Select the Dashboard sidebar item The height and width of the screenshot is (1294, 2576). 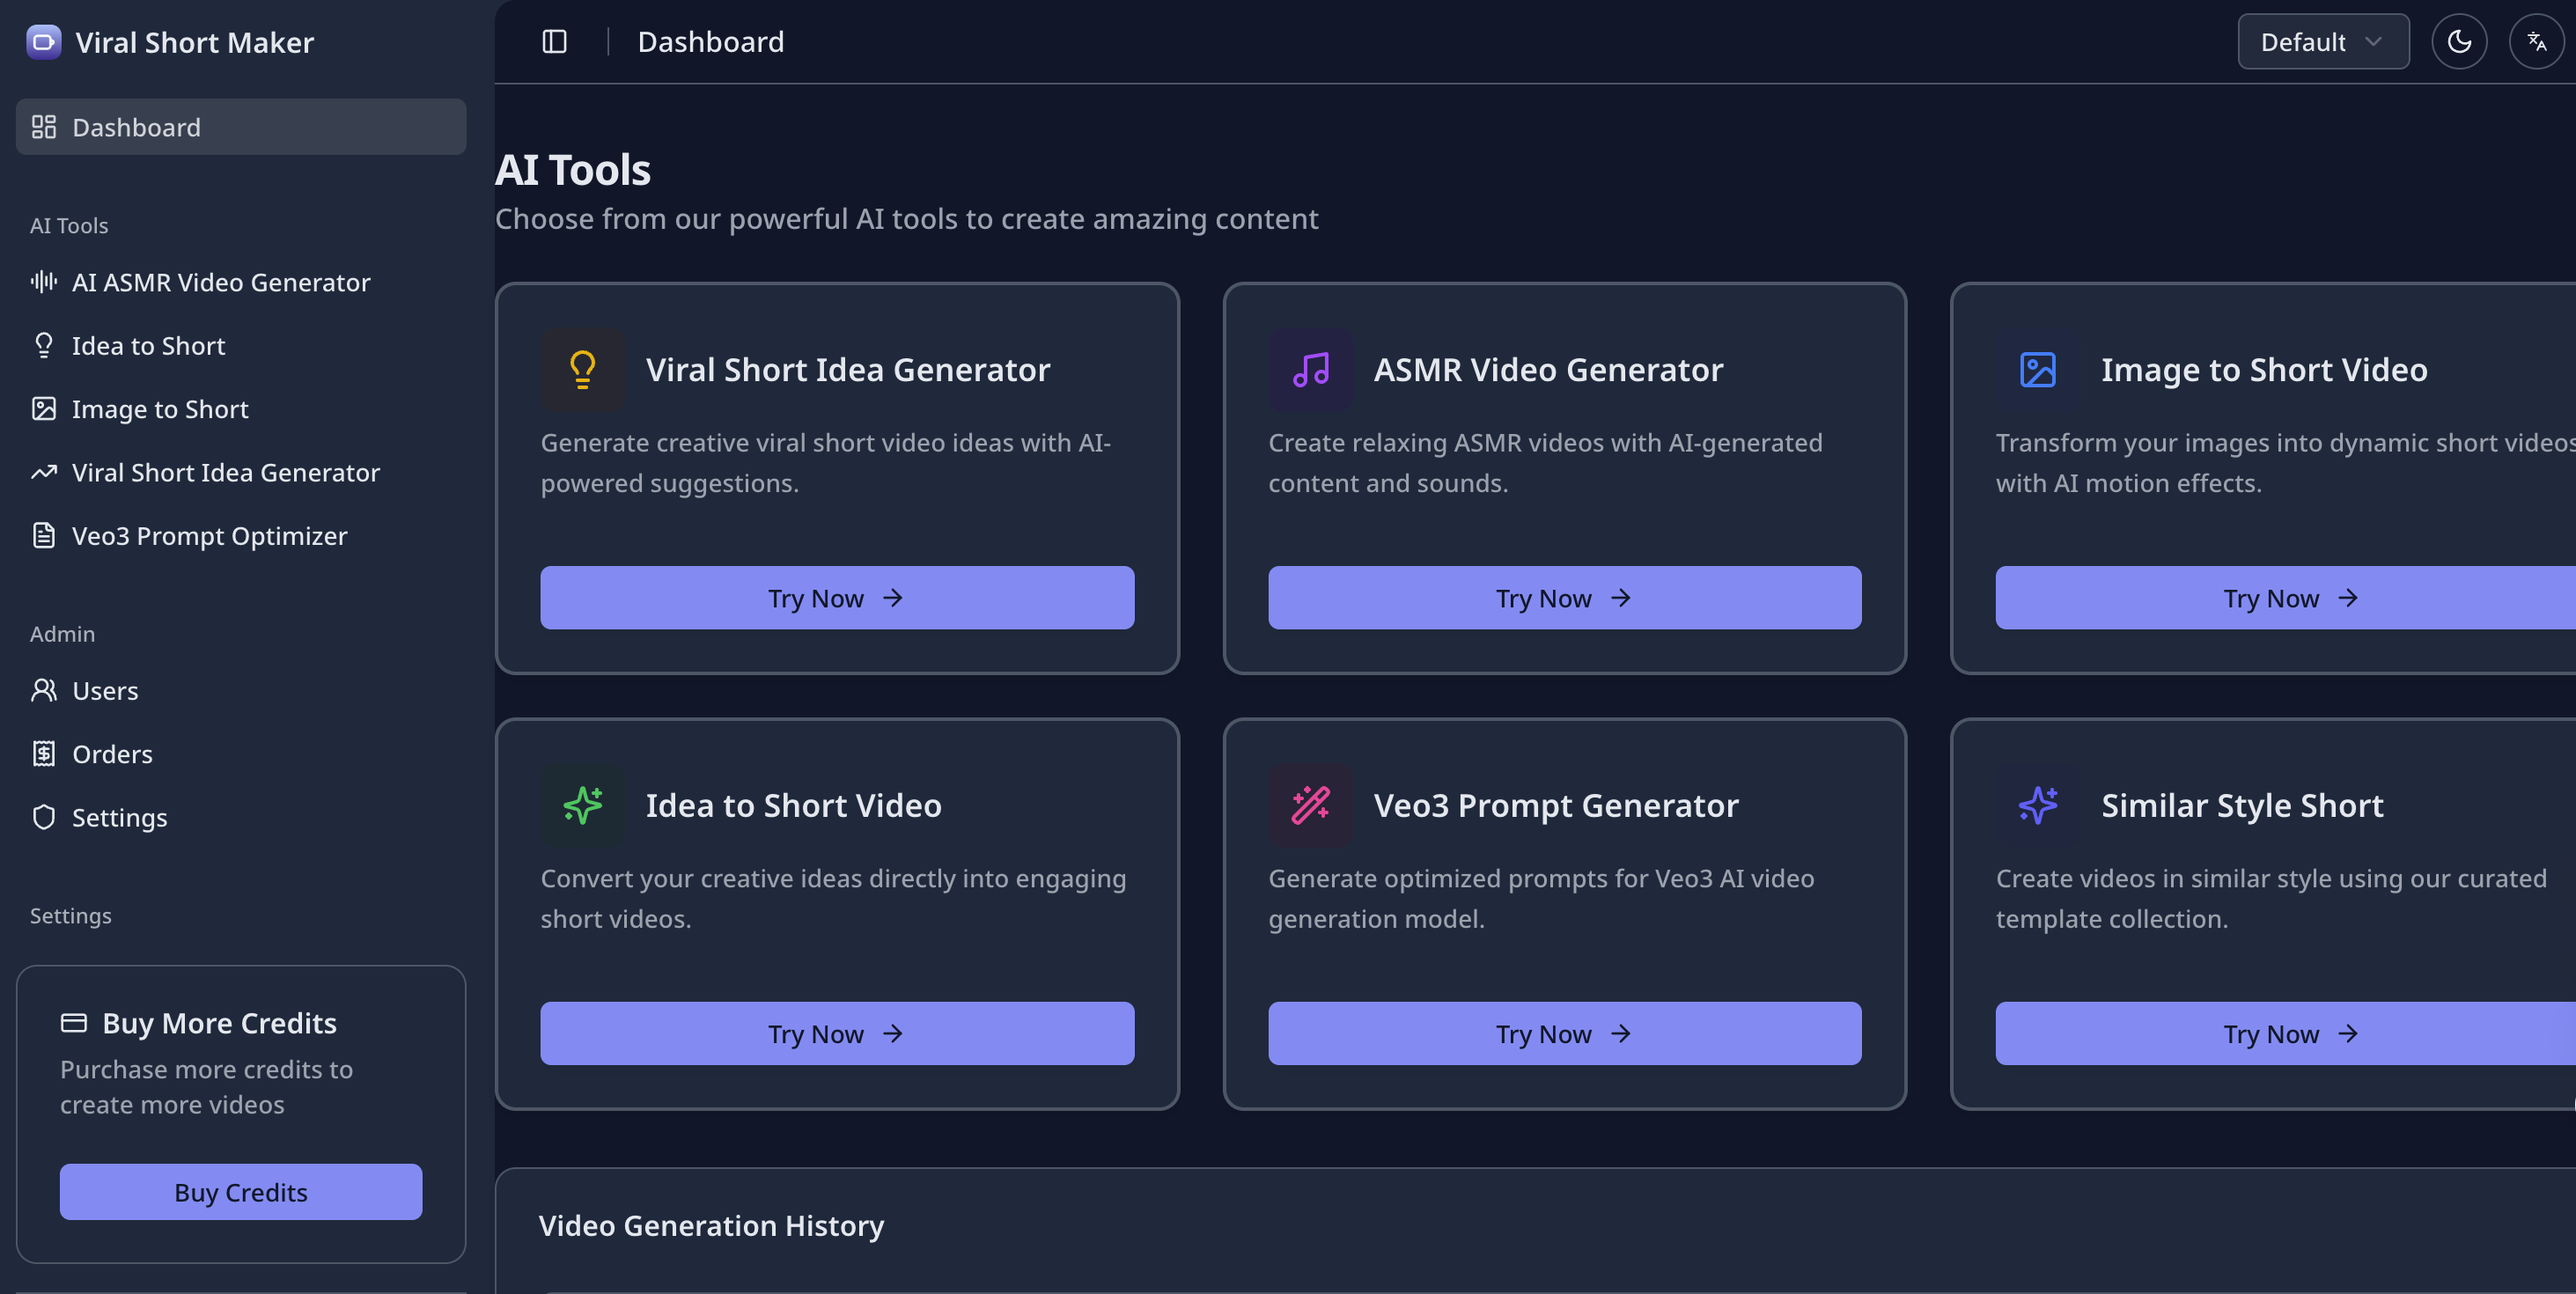[x=241, y=127]
